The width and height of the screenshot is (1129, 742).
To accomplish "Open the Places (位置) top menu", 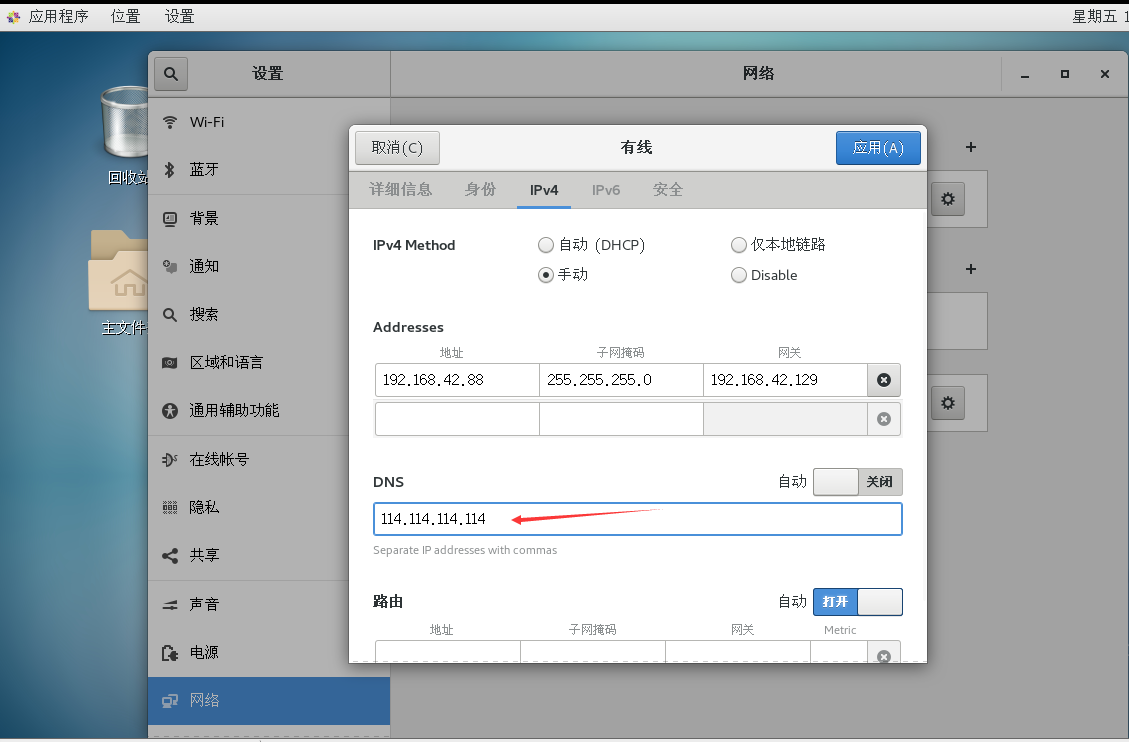I will click(125, 16).
